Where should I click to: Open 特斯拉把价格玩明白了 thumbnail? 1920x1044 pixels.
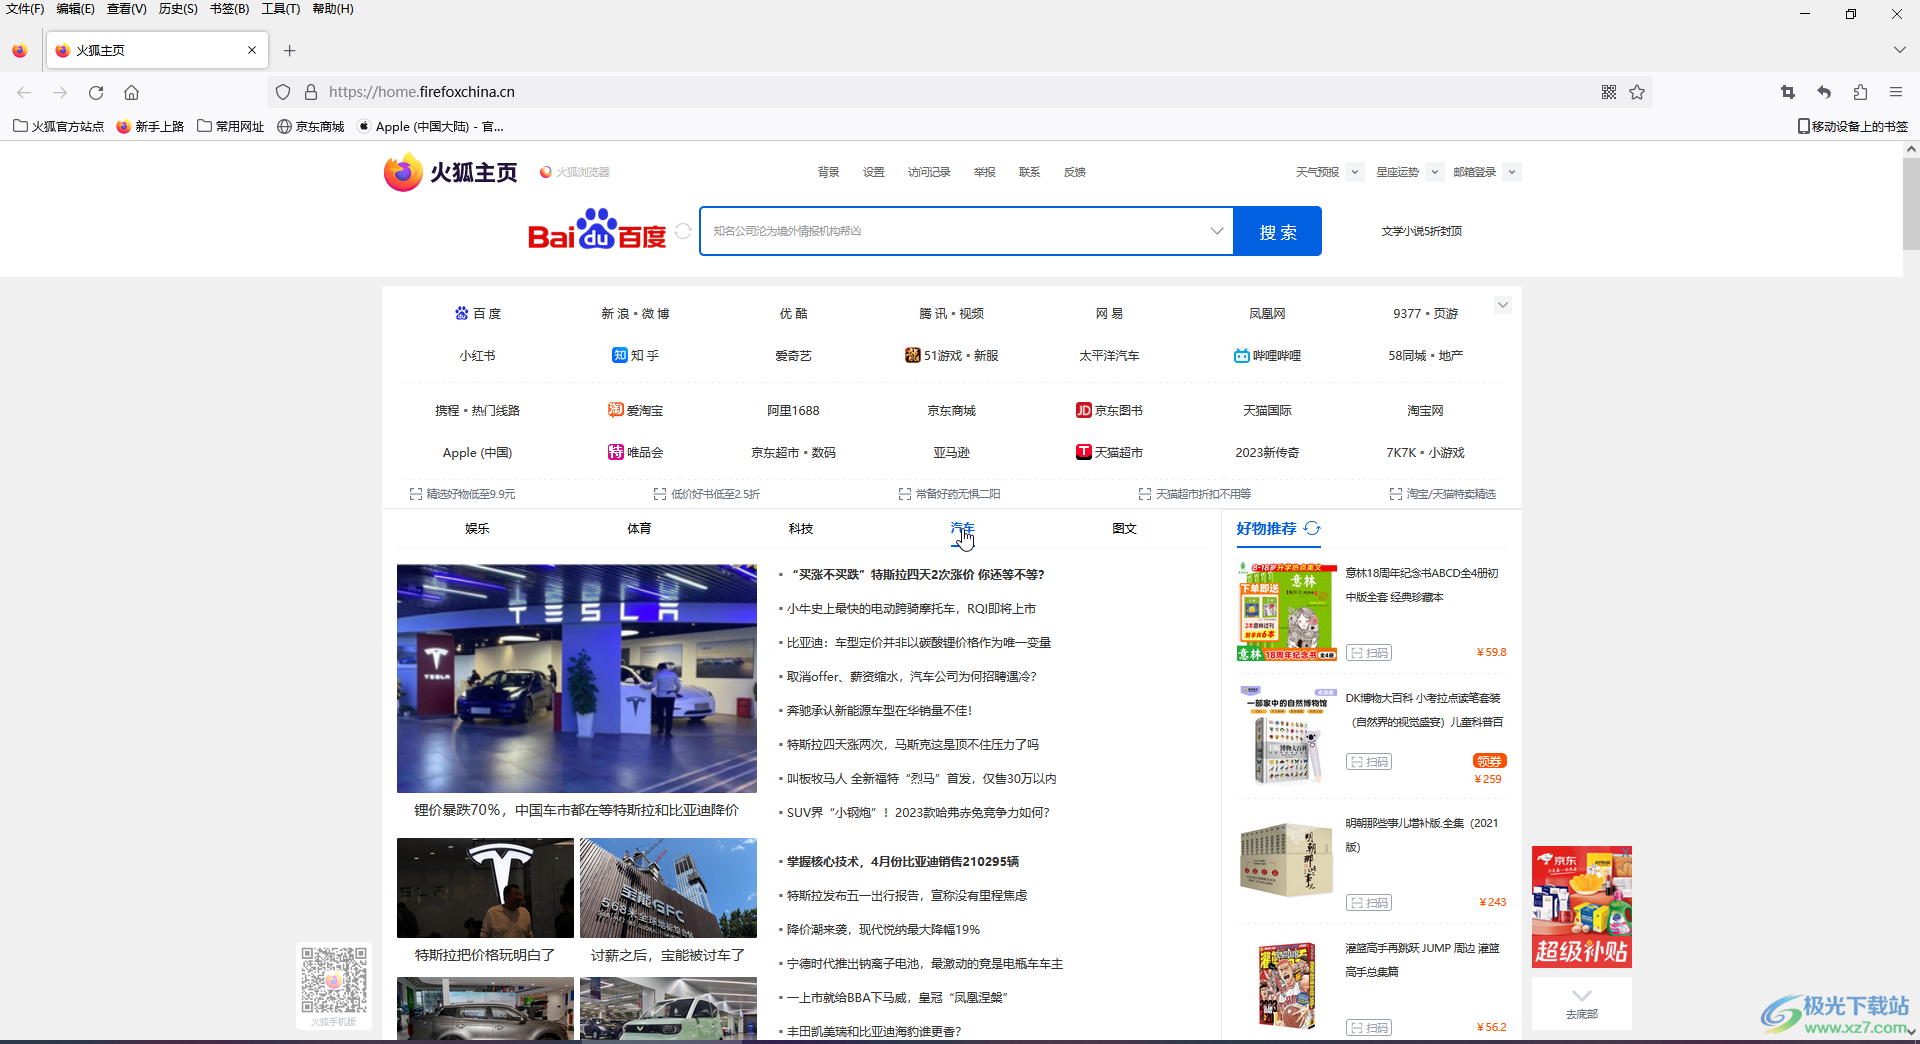pyautogui.click(x=485, y=888)
